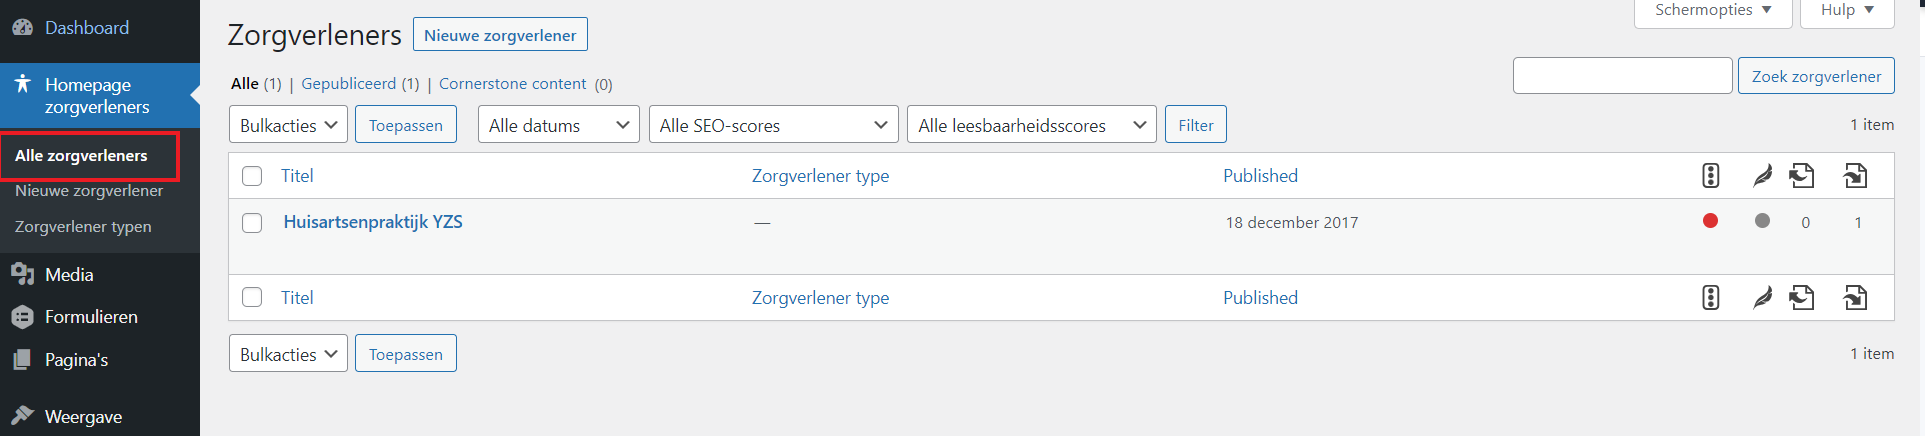Open the top Bulkacties dropdown
This screenshot has width=1925, height=436.
[x=288, y=125]
